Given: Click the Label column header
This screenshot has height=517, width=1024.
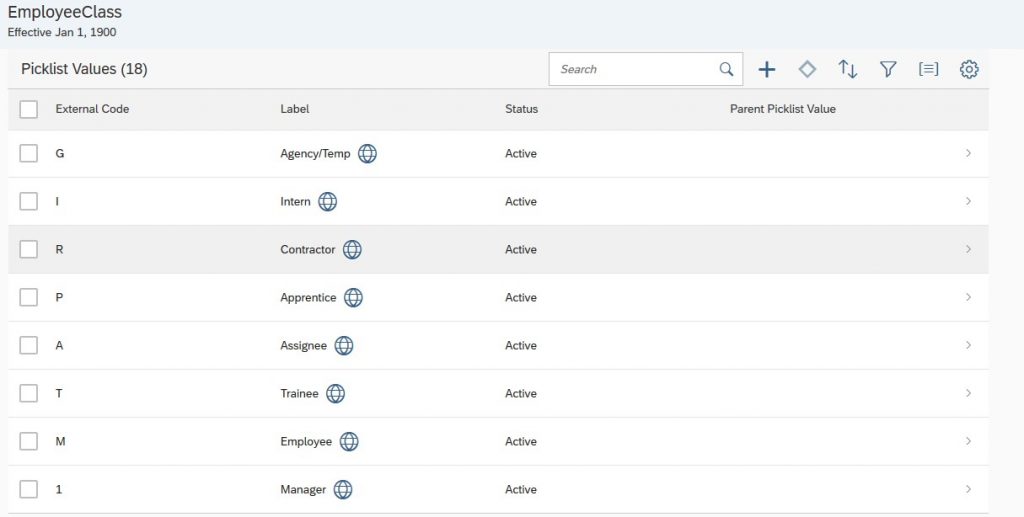Looking at the screenshot, I should point(295,109).
